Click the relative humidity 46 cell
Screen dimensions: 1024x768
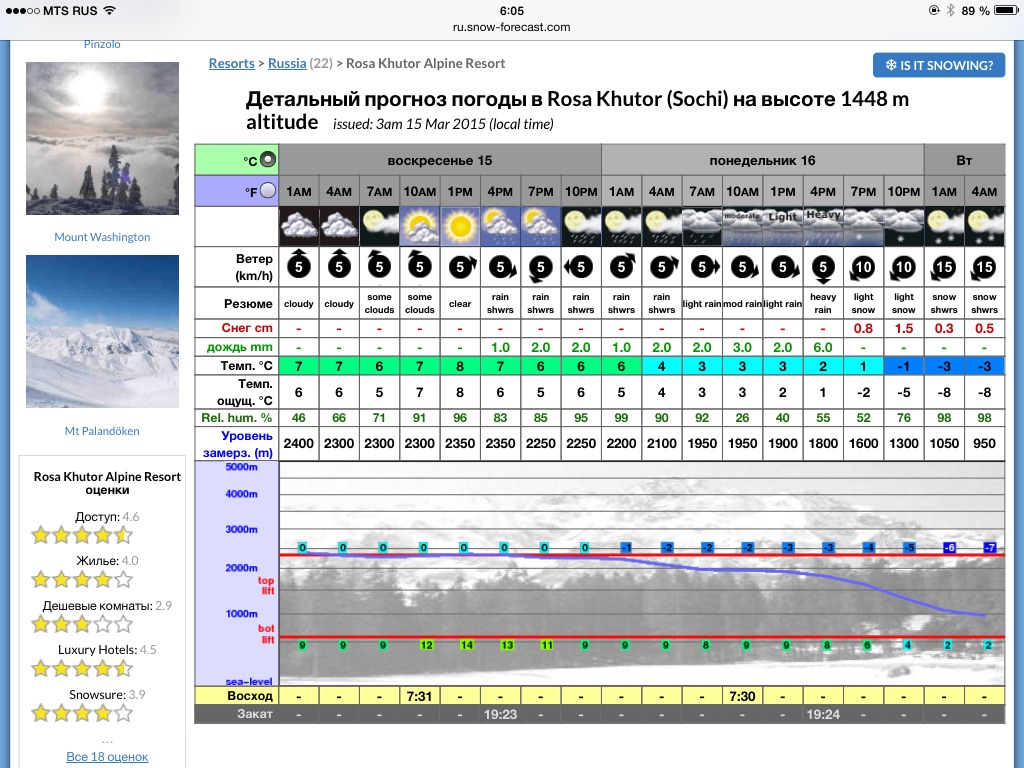click(x=299, y=418)
